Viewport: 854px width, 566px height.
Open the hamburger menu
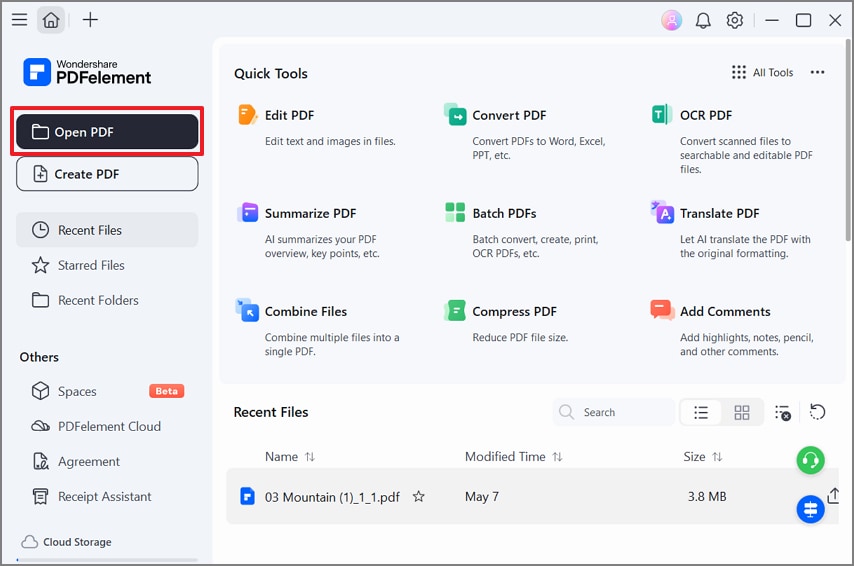click(20, 20)
